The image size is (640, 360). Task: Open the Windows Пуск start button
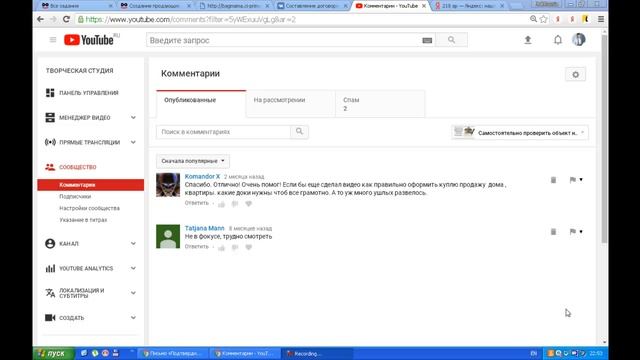(x=54, y=353)
